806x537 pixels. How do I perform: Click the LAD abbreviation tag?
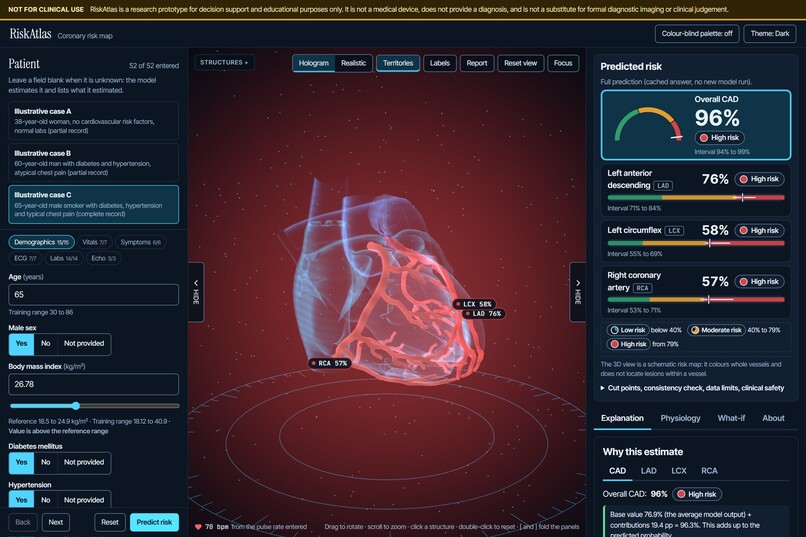(x=663, y=186)
